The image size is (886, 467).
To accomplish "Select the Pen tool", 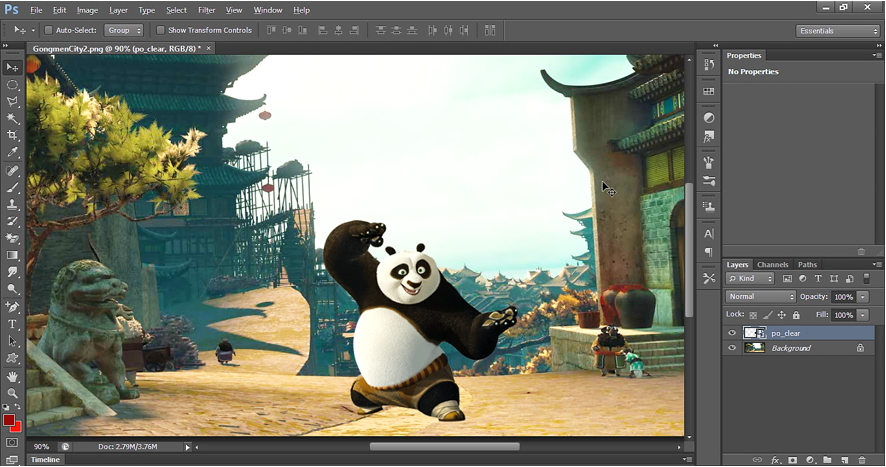I will coord(12,307).
